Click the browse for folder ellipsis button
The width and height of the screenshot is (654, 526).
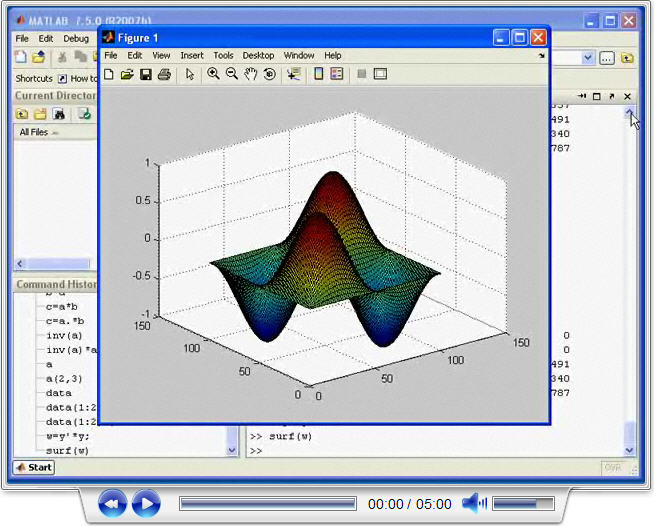607,58
